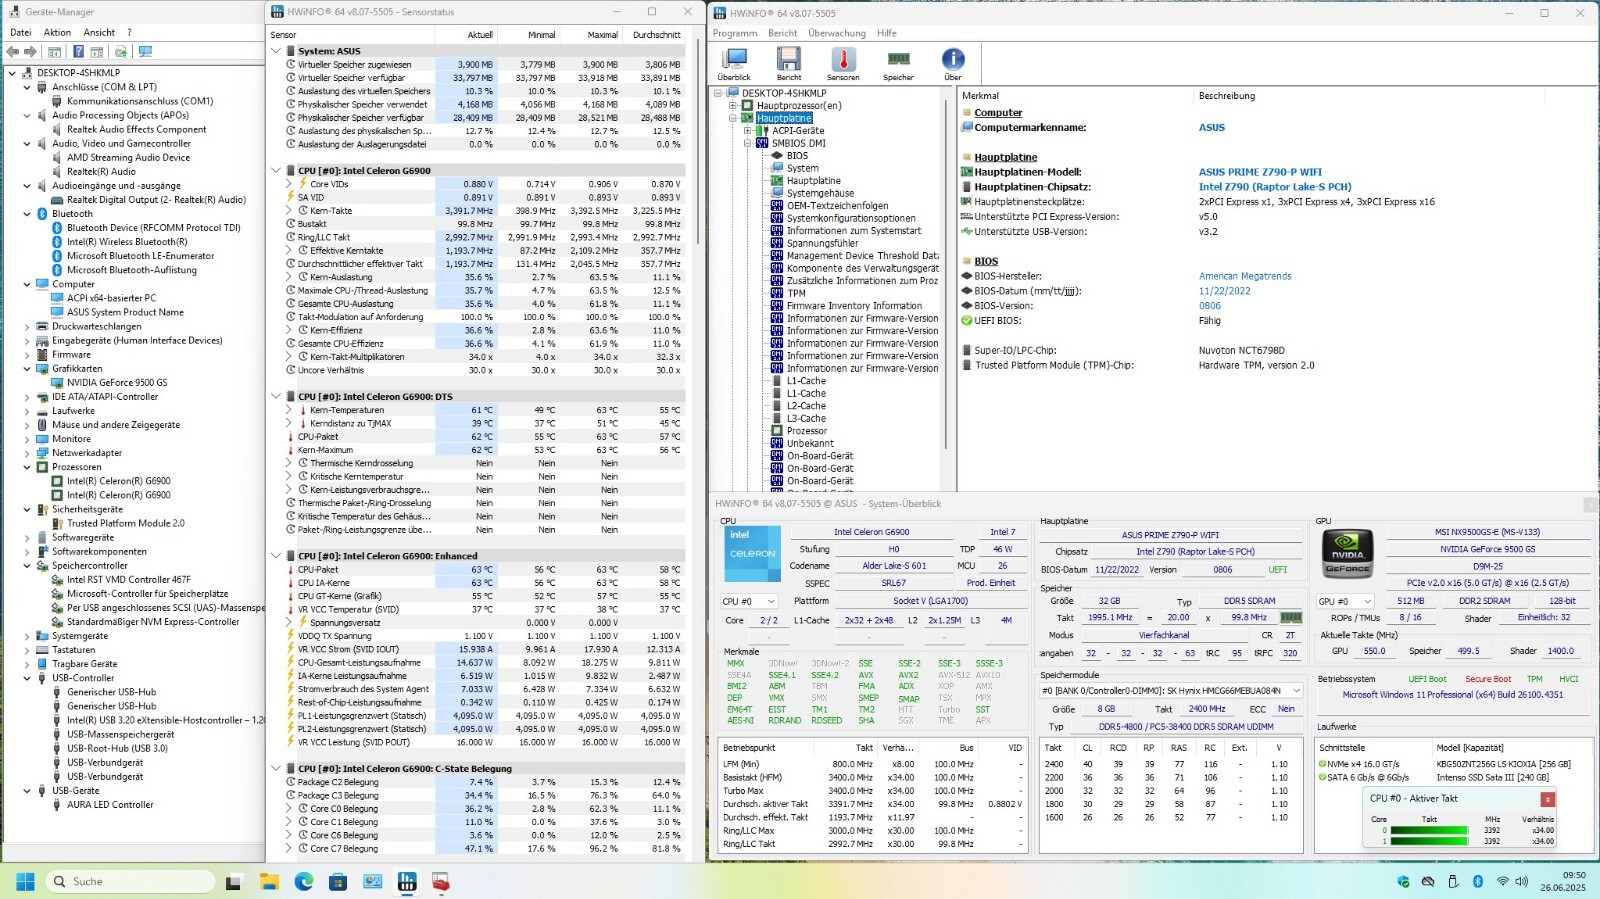This screenshot has width=1600, height=899.
Task: Click the Beschreibung column header in HWiNFO
Action: click(1227, 96)
